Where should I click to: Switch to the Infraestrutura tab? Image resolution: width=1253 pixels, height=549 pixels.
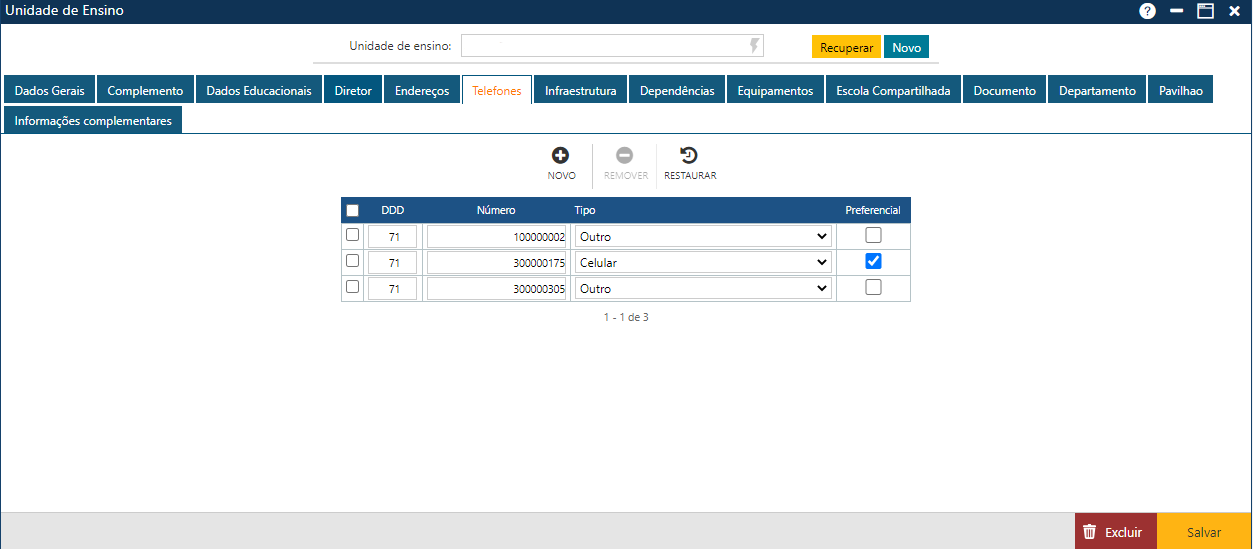[x=580, y=90]
